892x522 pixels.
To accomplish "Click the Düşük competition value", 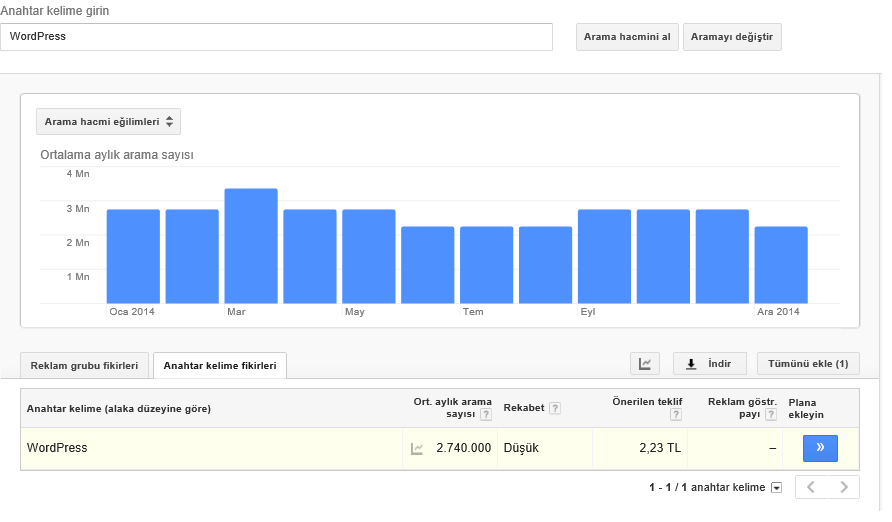I will [521, 448].
